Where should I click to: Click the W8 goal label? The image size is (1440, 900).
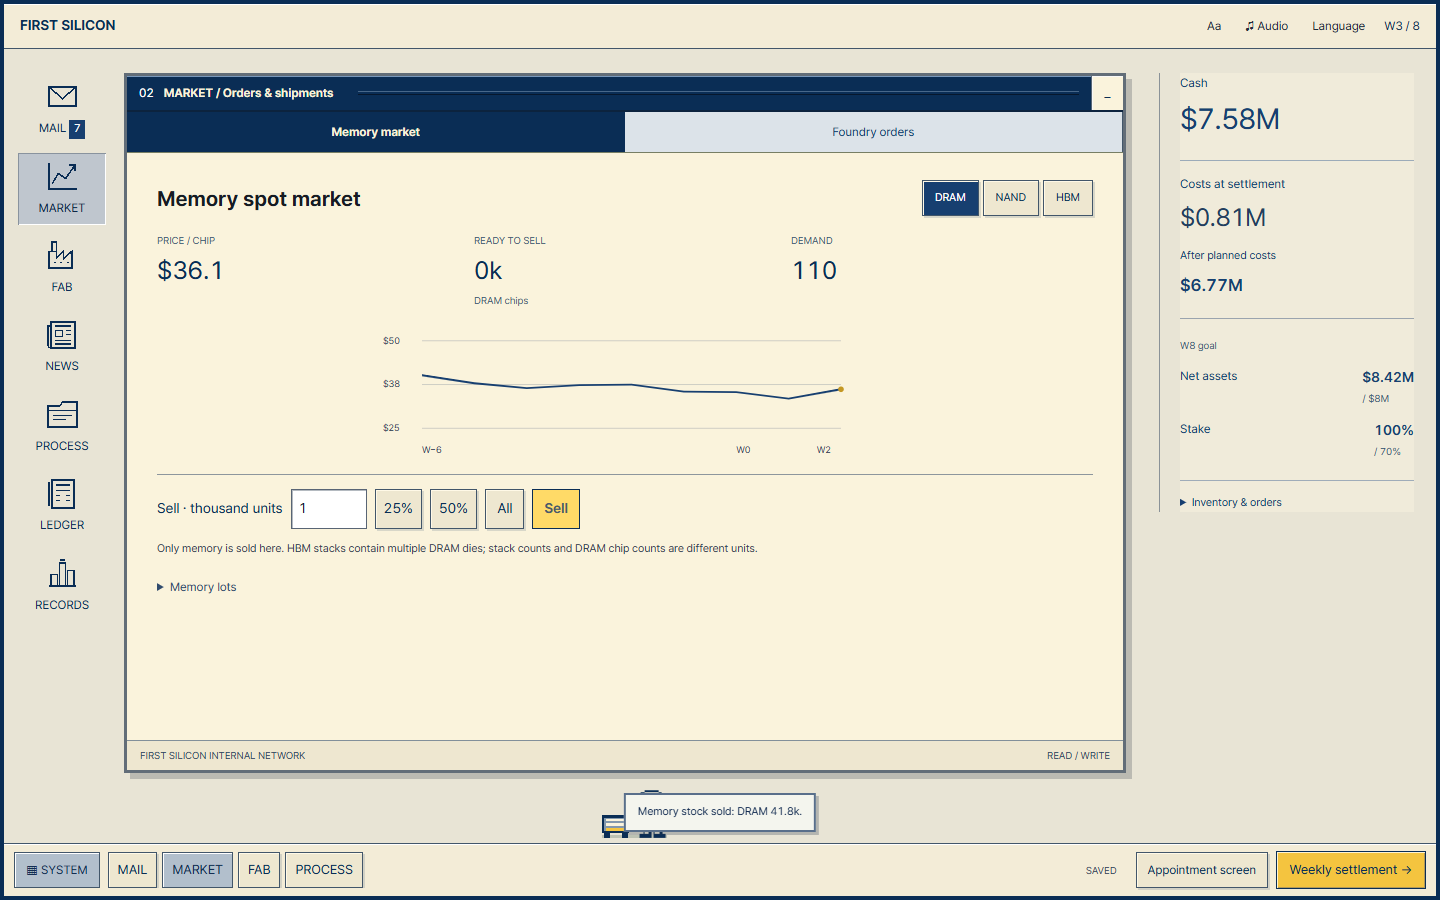tap(1198, 346)
